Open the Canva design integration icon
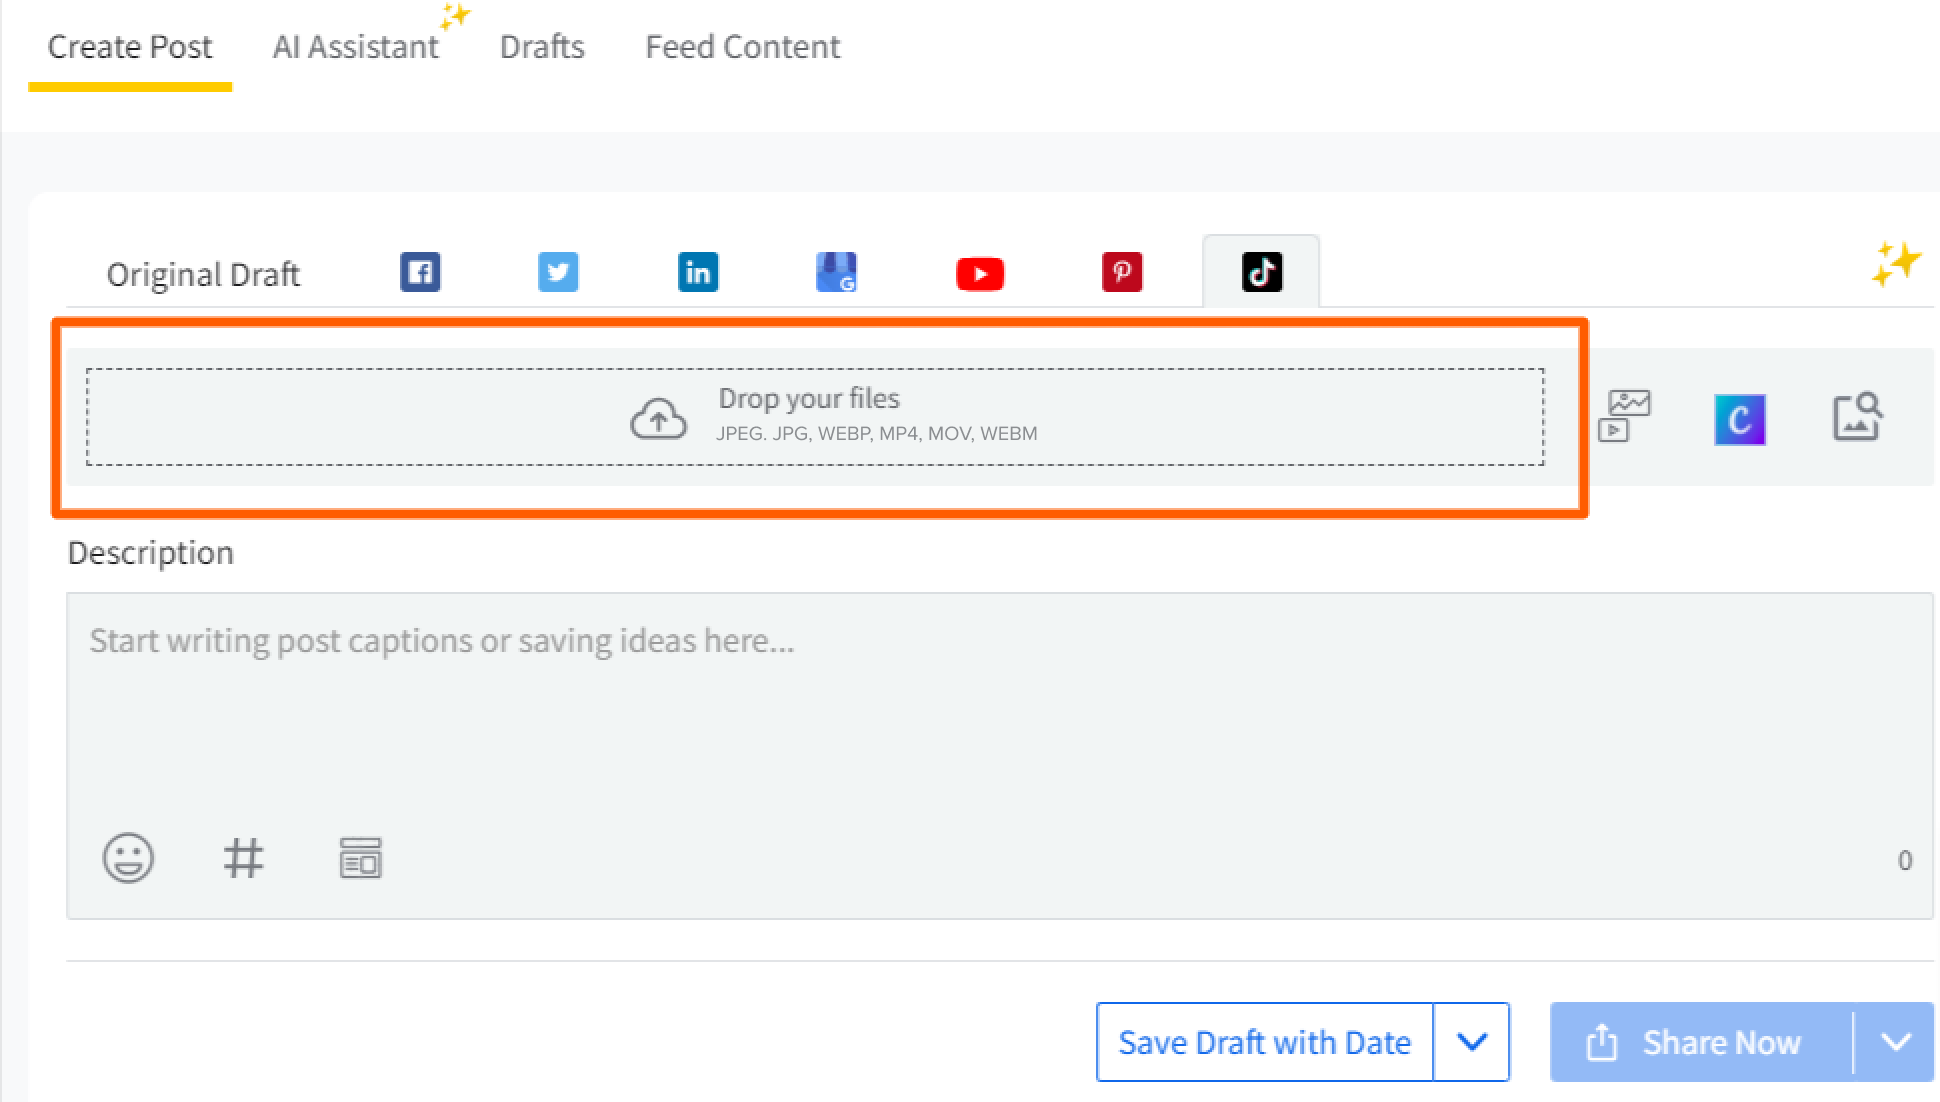 [1739, 419]
